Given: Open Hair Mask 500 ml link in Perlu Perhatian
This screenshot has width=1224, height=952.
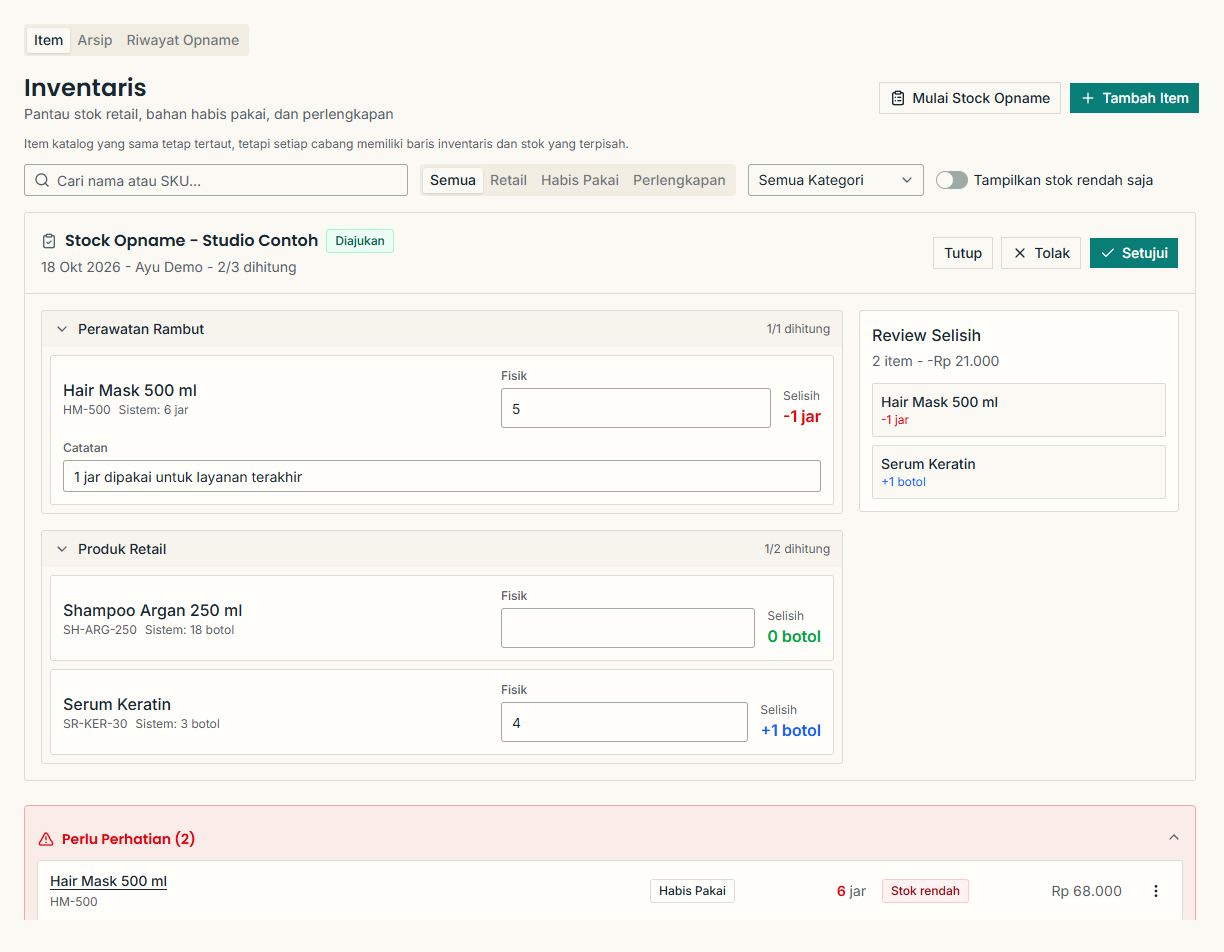Looking at the screenshot, I should tap(108, 881).
